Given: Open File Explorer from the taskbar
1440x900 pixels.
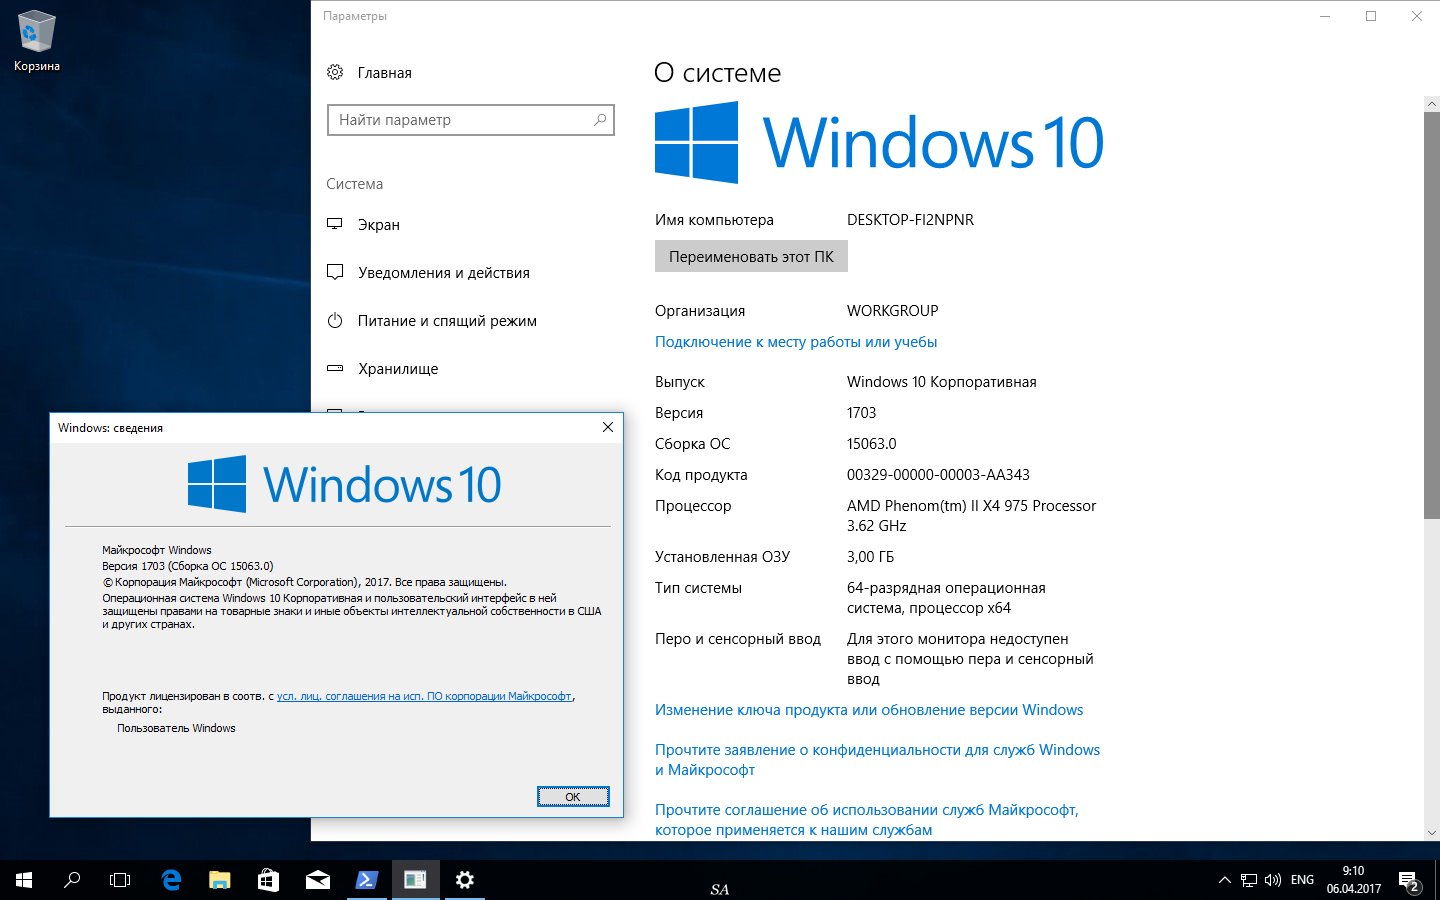Looking at the screenshot, I should coord(219,880).
